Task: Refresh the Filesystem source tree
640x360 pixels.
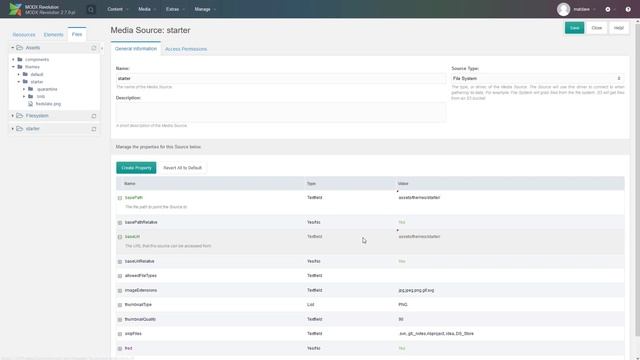Action: pyautogui.click(x=93, y=116)
